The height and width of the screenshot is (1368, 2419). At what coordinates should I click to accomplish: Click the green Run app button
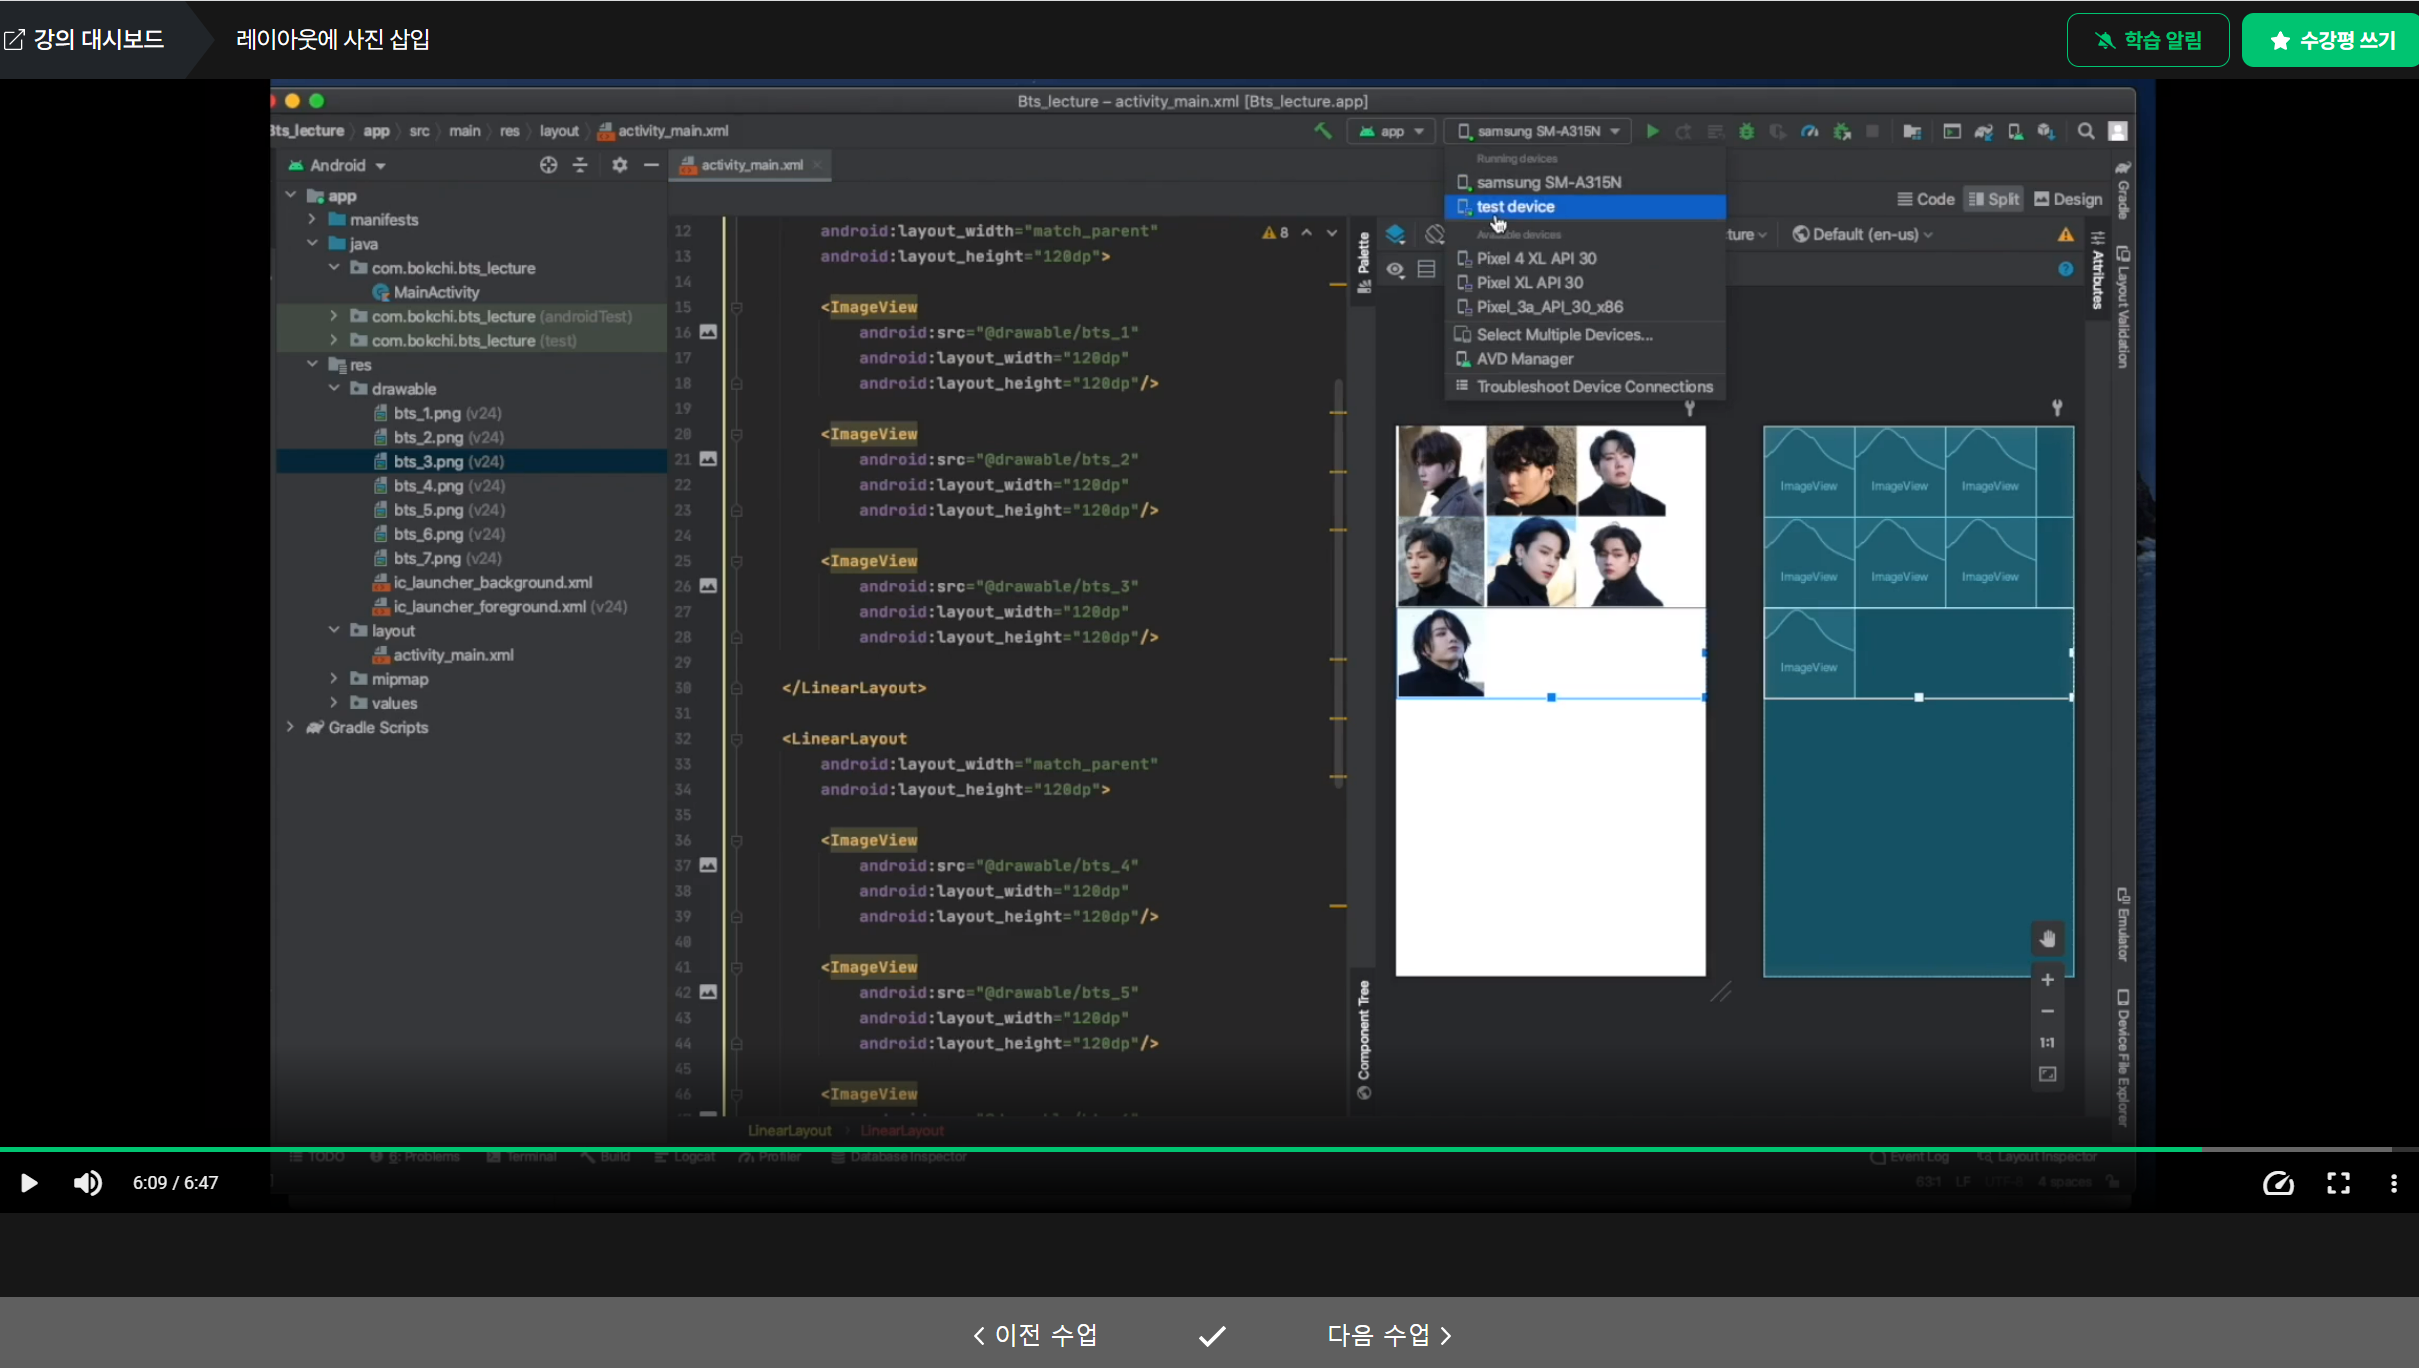coord(1653,131)
